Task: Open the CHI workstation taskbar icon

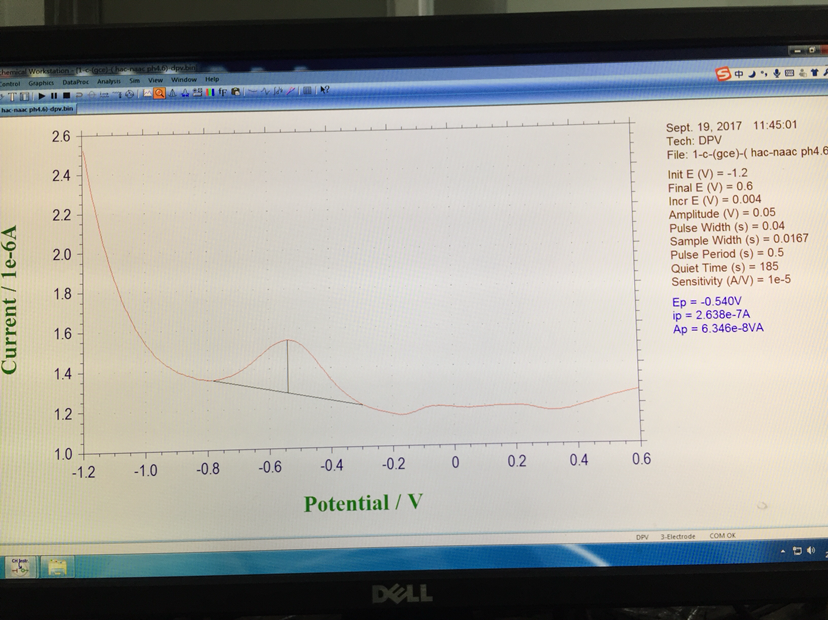Action: [x=20, y=567]
